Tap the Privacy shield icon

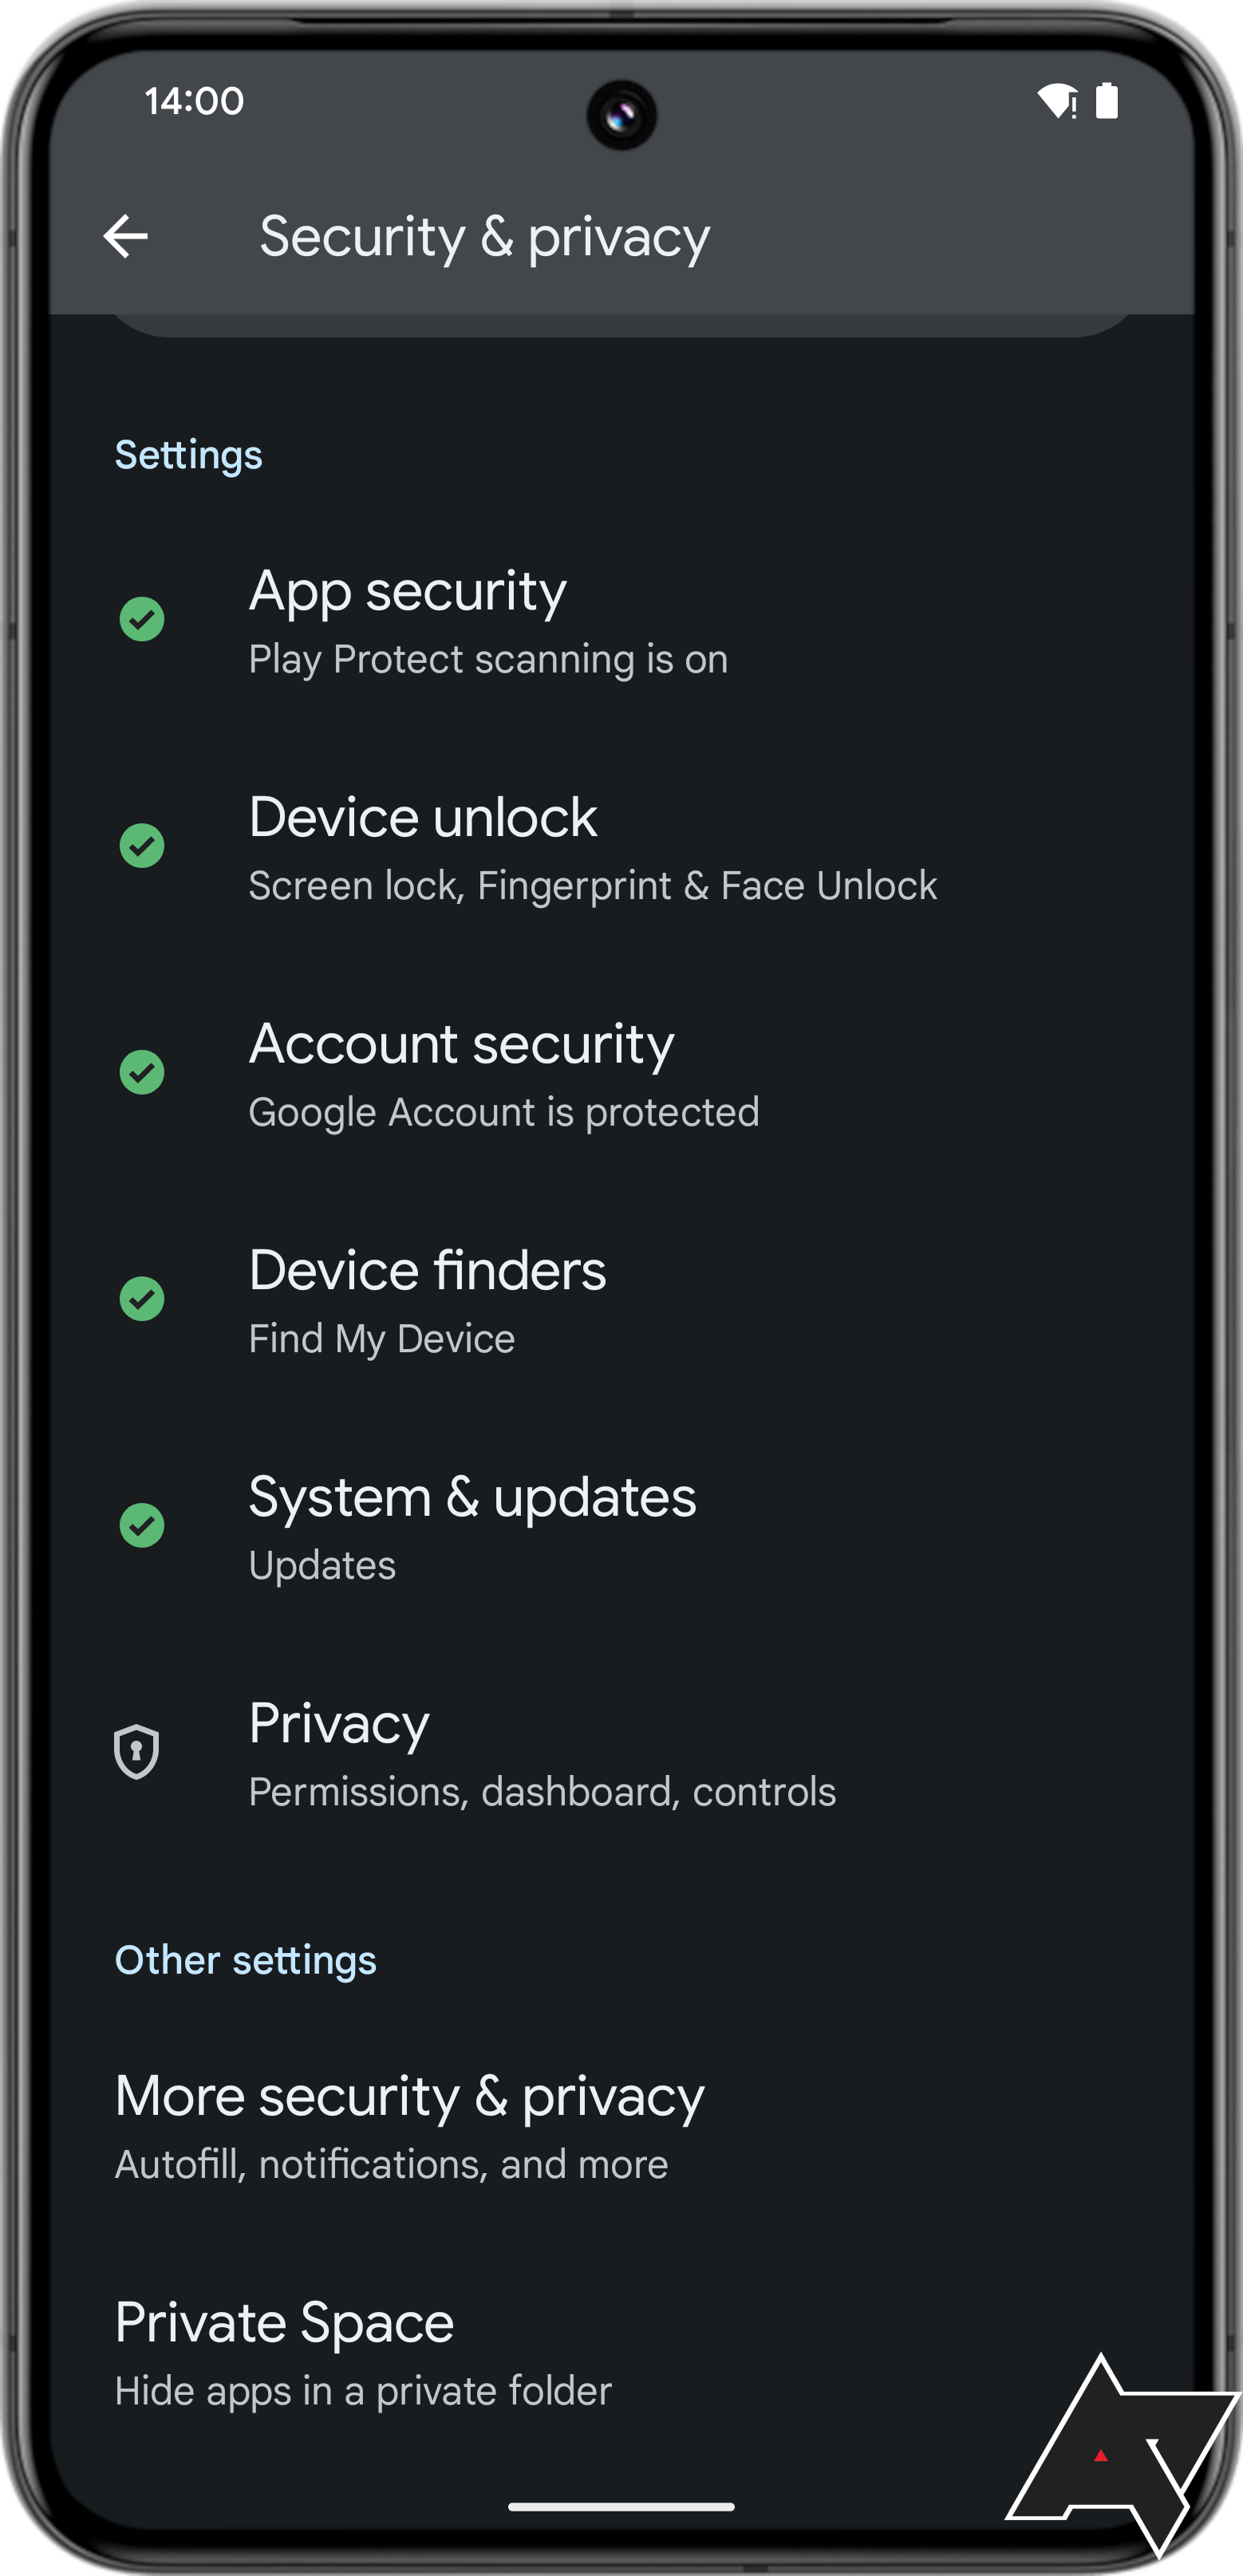[137, 1752]
